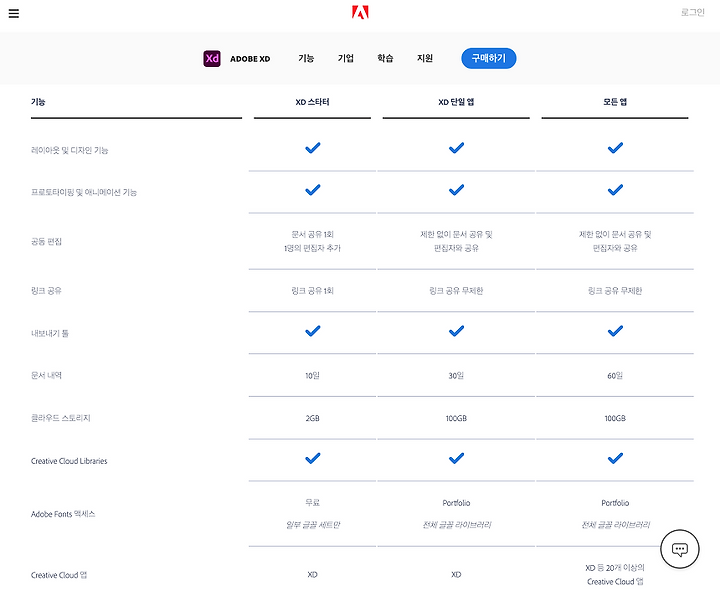Image resolution: width=720 pixels, height=591 pixels.
Task: Click the 문서 내역 row label
Action: pos(46,376)
